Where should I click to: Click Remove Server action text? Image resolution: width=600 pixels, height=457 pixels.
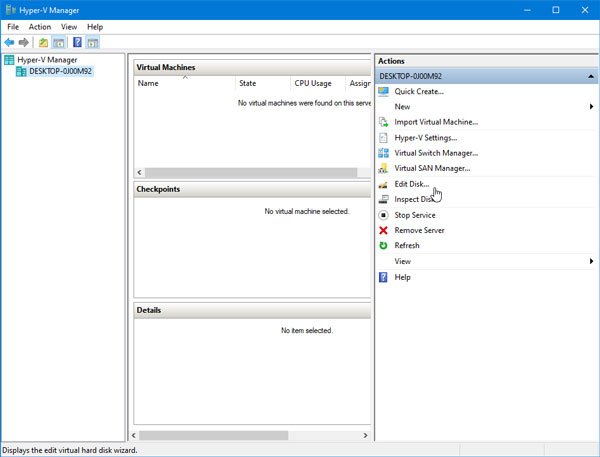coord(419,230)
